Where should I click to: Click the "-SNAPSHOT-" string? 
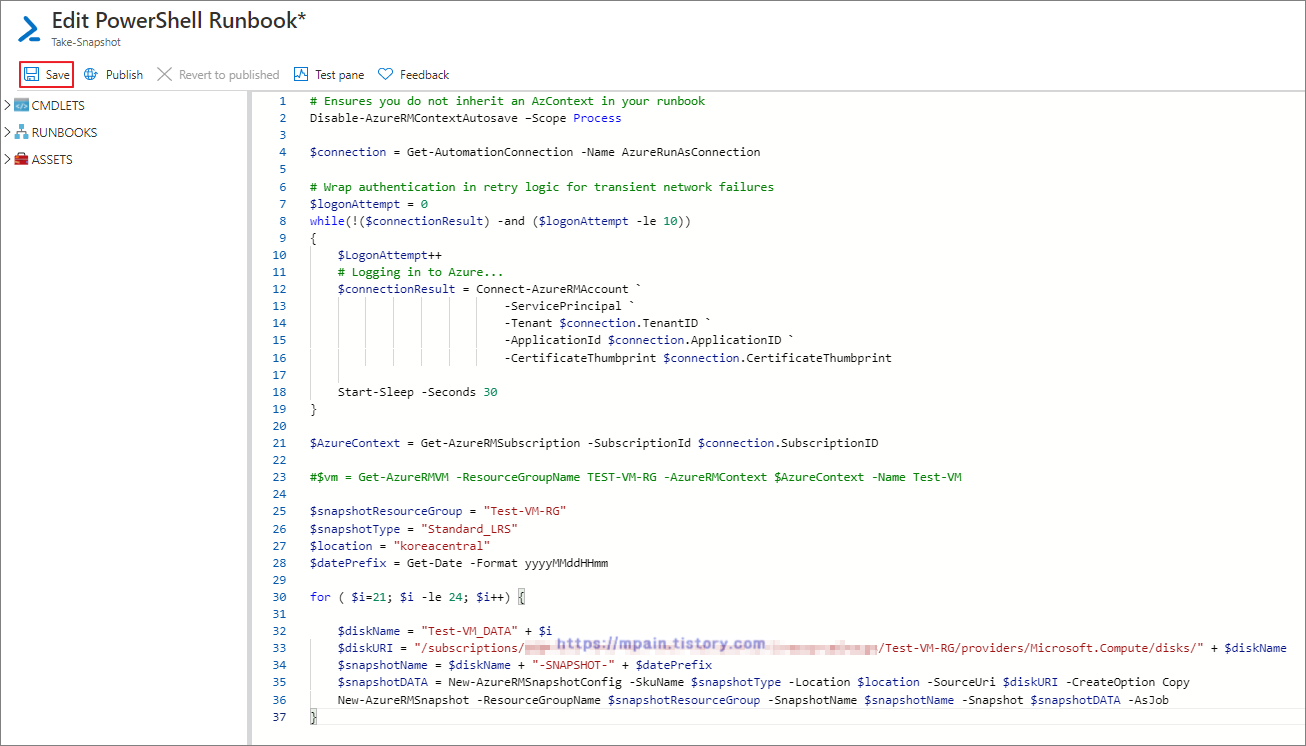[x=573, y=665]
